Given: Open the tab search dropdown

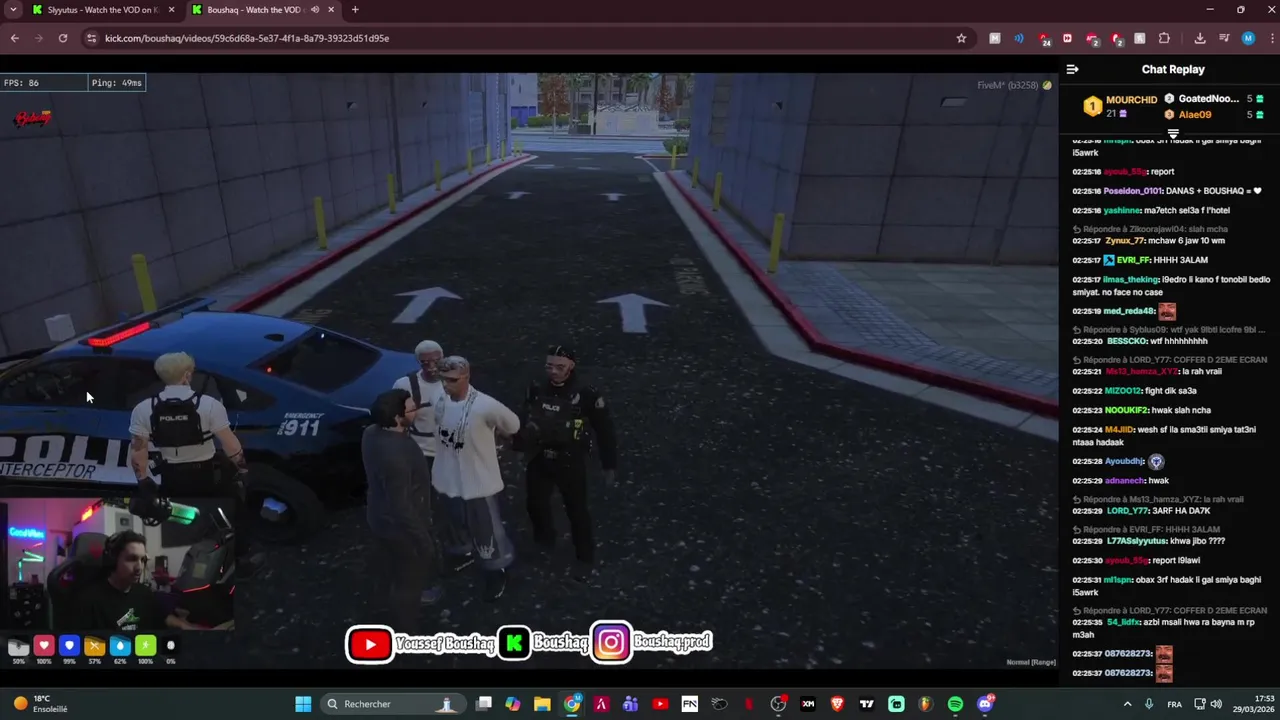Looking at the screenshot, I should [13, 10].
